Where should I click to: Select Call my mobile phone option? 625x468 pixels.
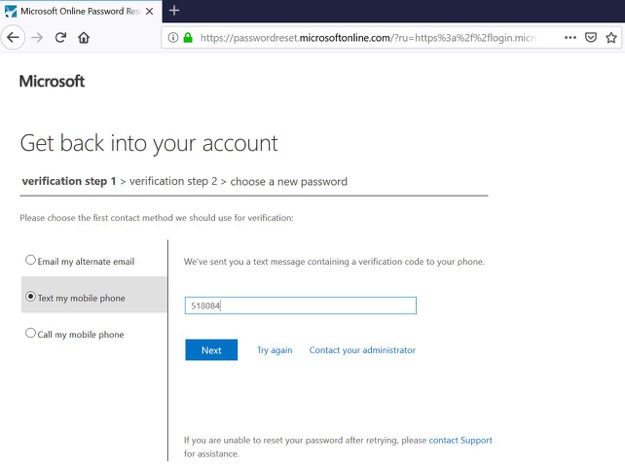(x=75, y=334)
